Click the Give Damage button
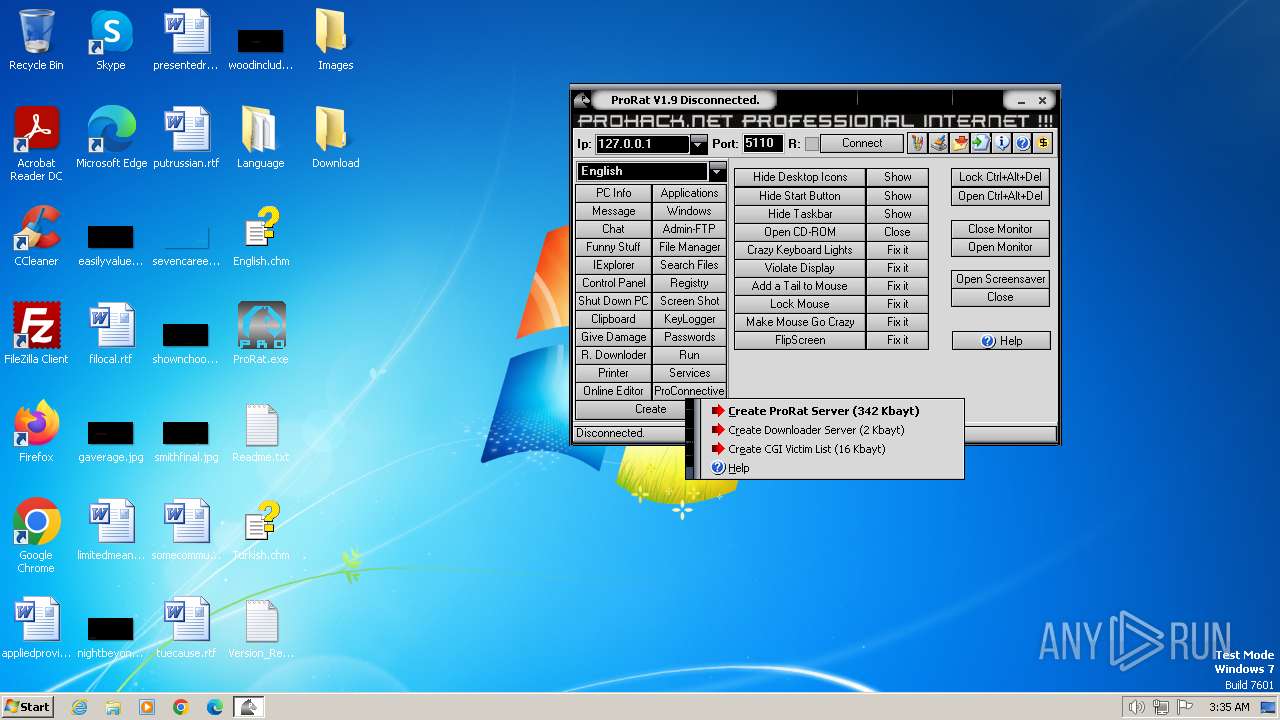This screenshot has height=720, width=1280. [x=614, y=337]
